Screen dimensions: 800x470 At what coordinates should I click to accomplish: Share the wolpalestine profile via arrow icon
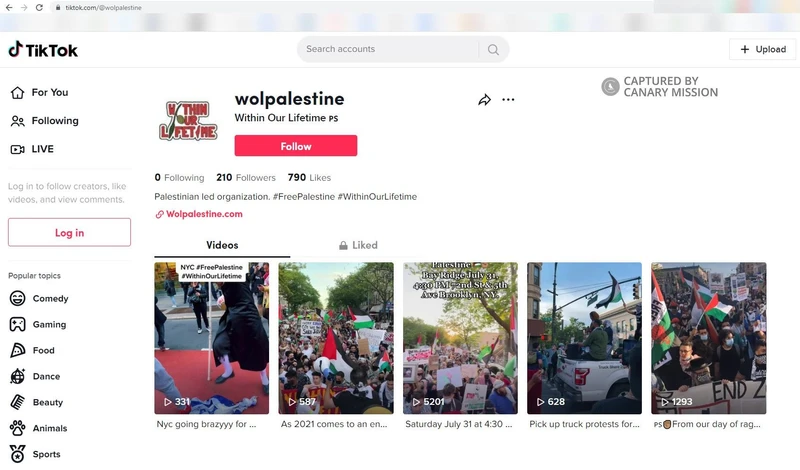484,100
